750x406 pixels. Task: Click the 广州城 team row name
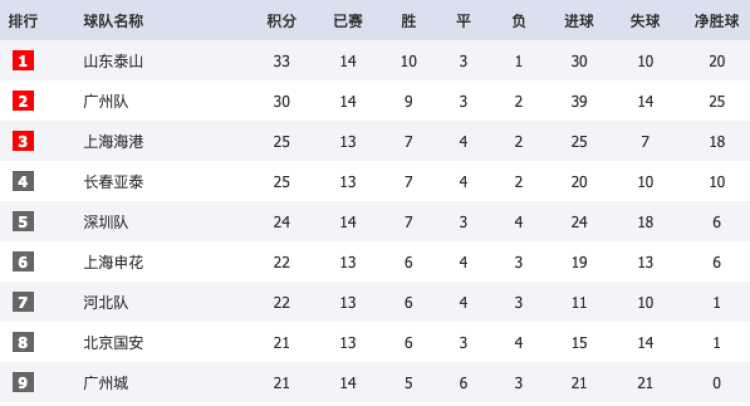click(x=106, y=382)
